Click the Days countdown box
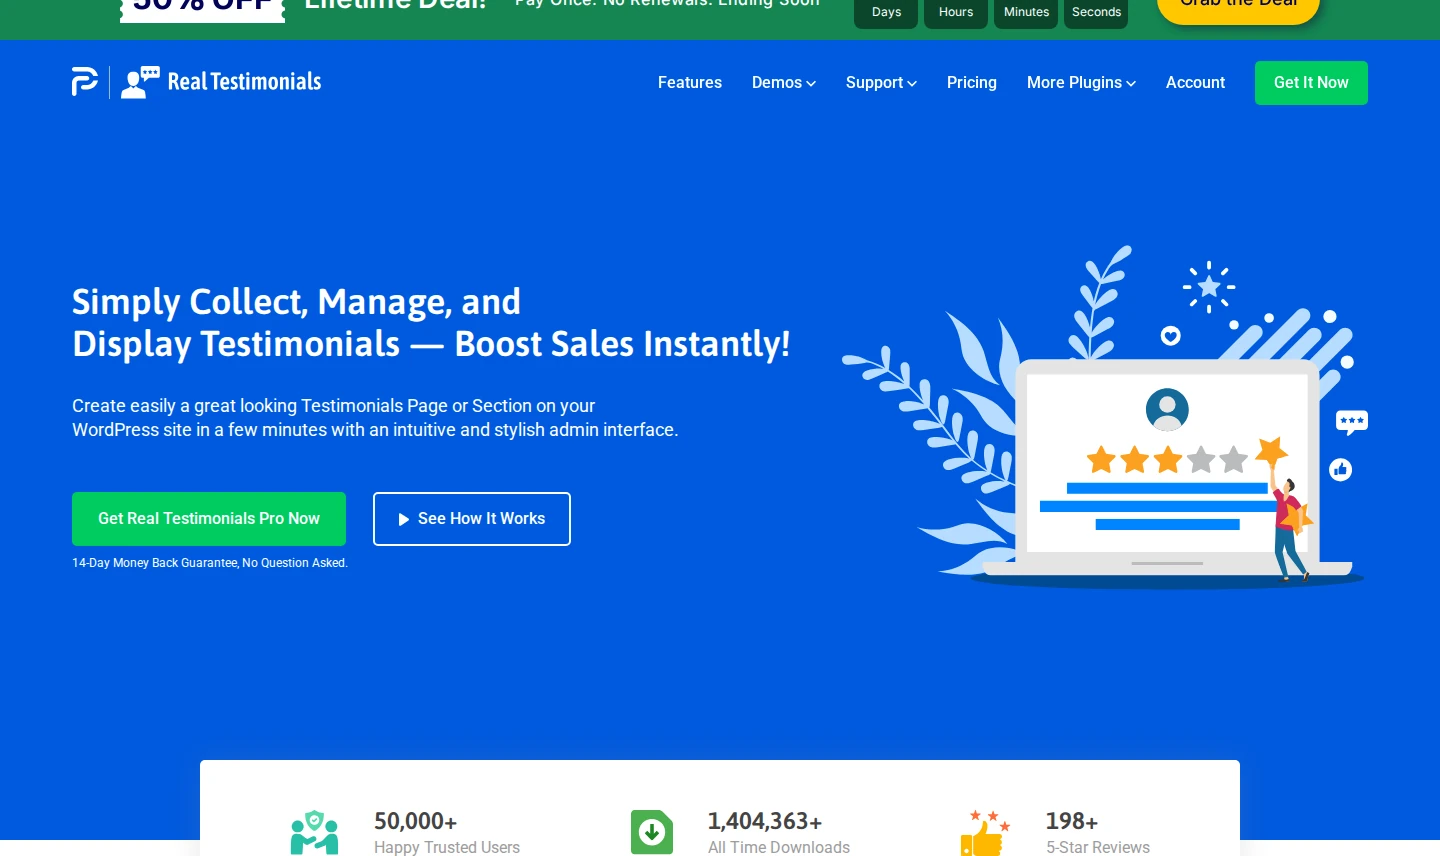1440x856 pixels. coord(886,13)
